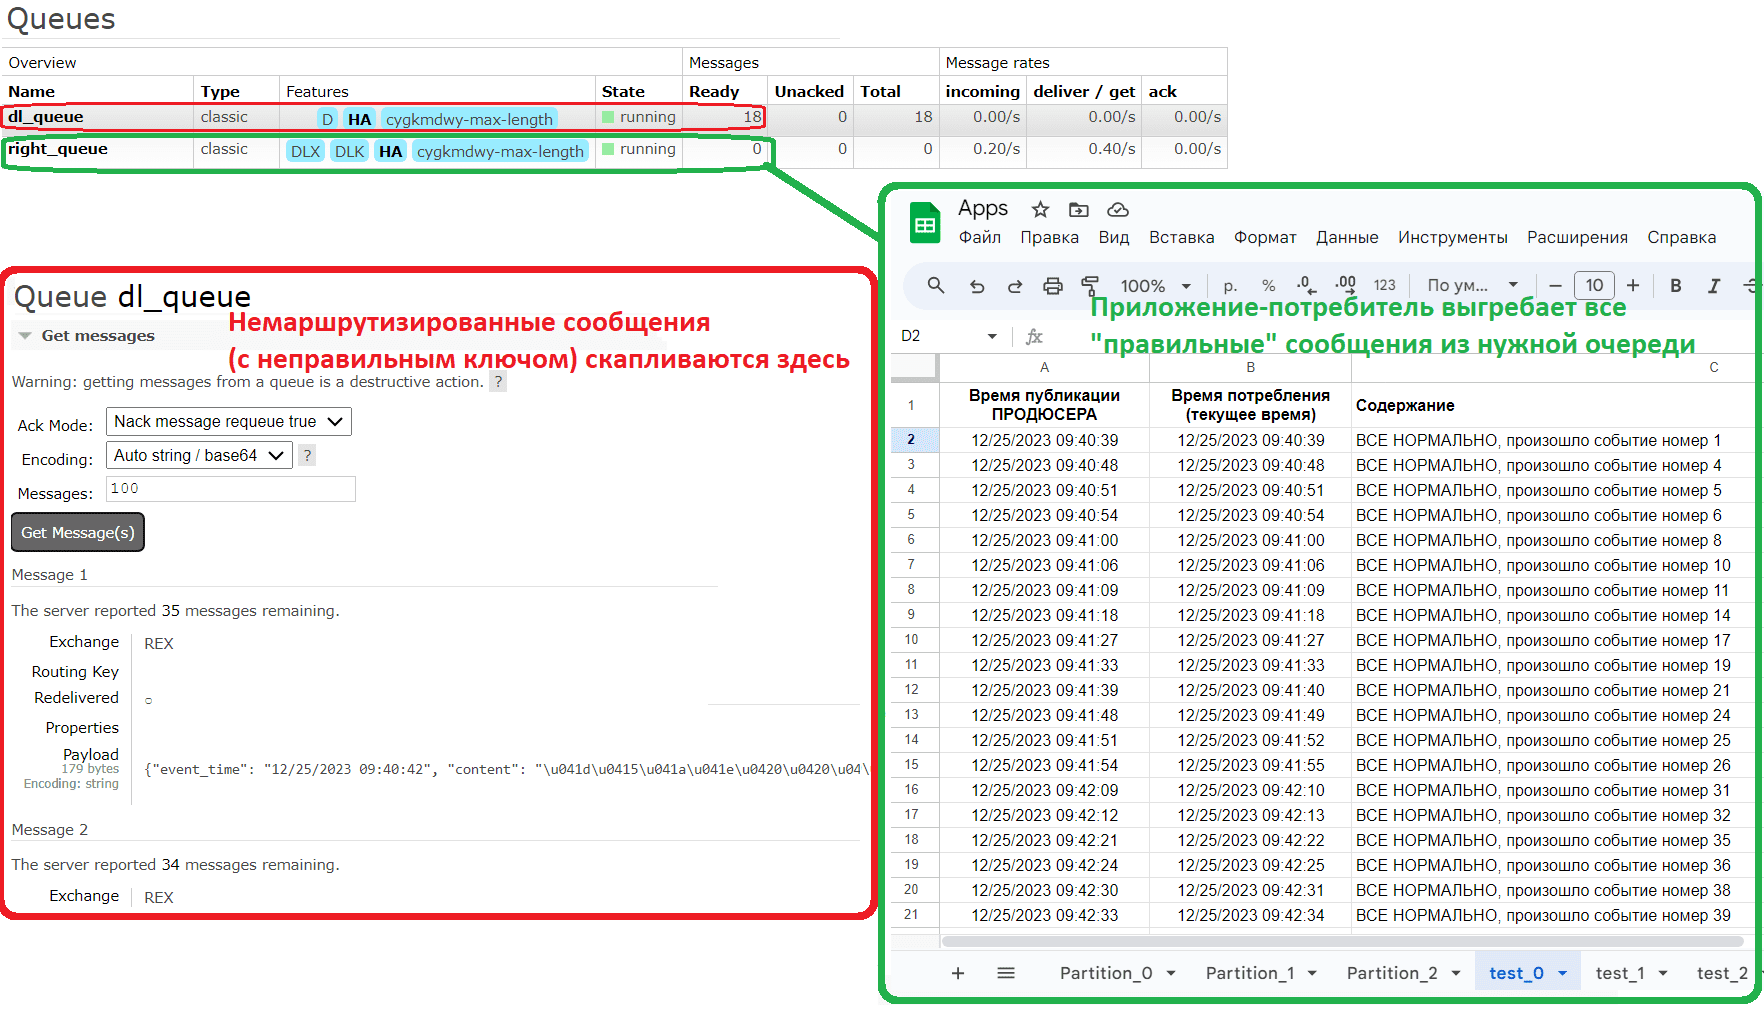Format the cell as percent
Viewport: 1764px width, 1012px height.
1269,286
